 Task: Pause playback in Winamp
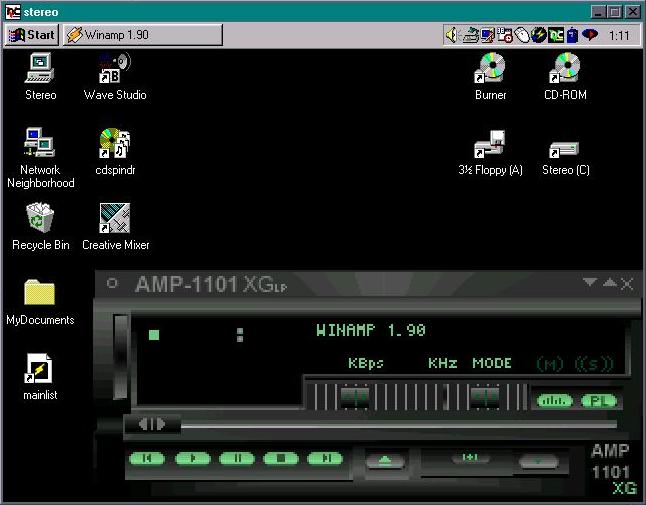point(237,458)
